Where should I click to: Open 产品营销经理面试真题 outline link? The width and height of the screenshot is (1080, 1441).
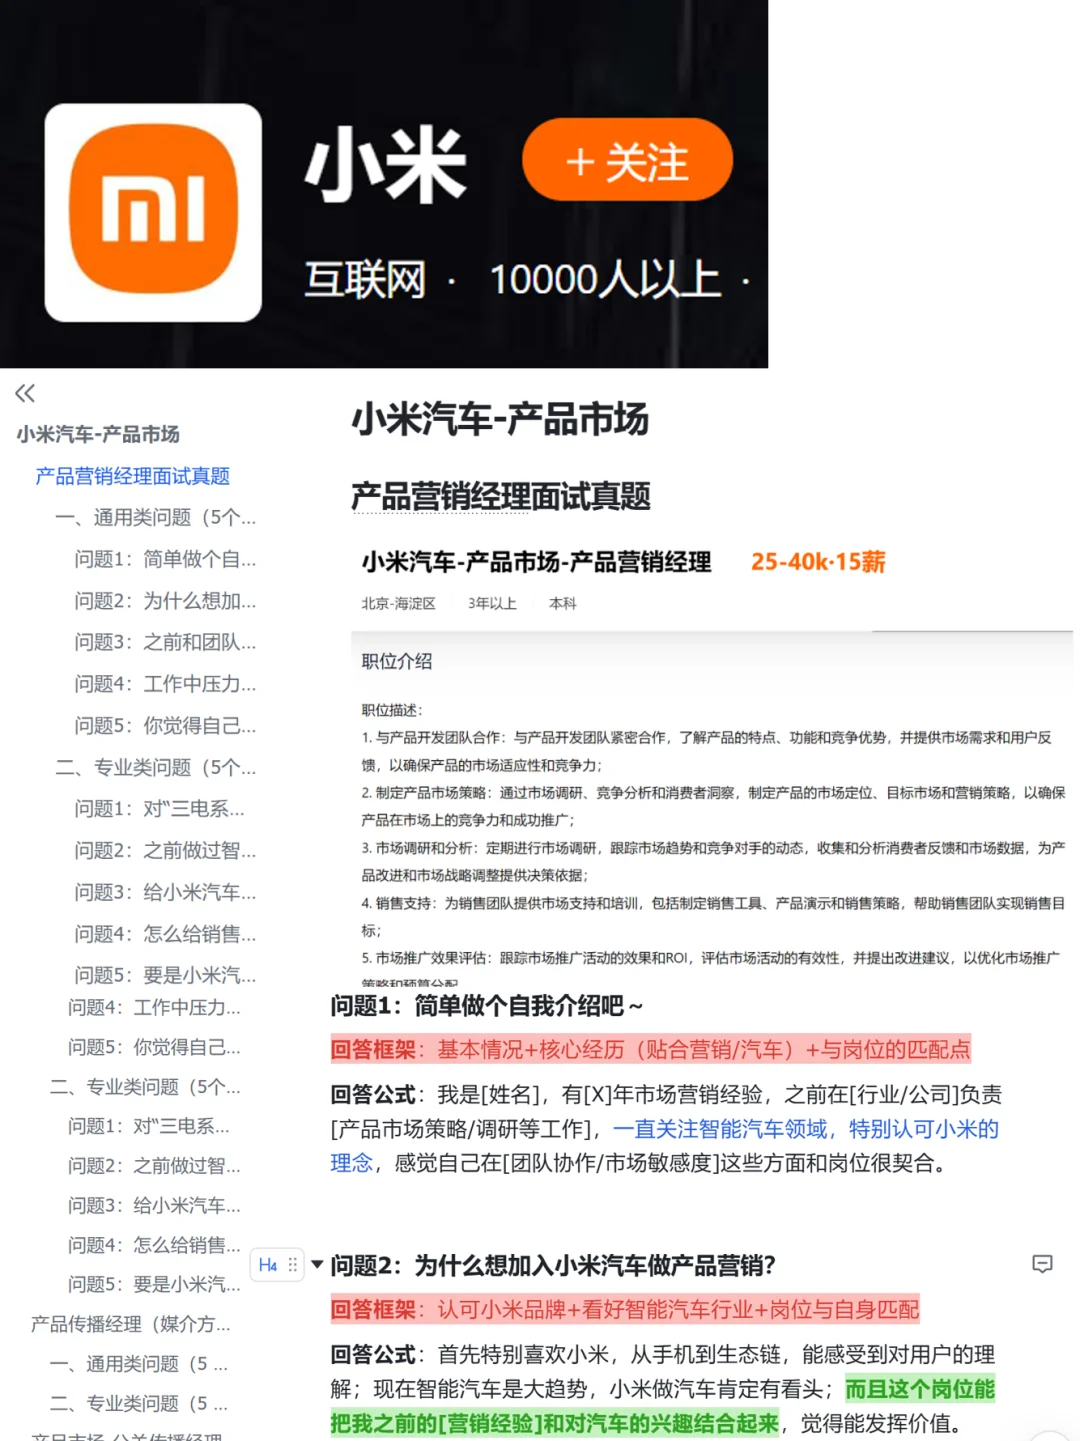pyautogui.click(x=132, y=476)
